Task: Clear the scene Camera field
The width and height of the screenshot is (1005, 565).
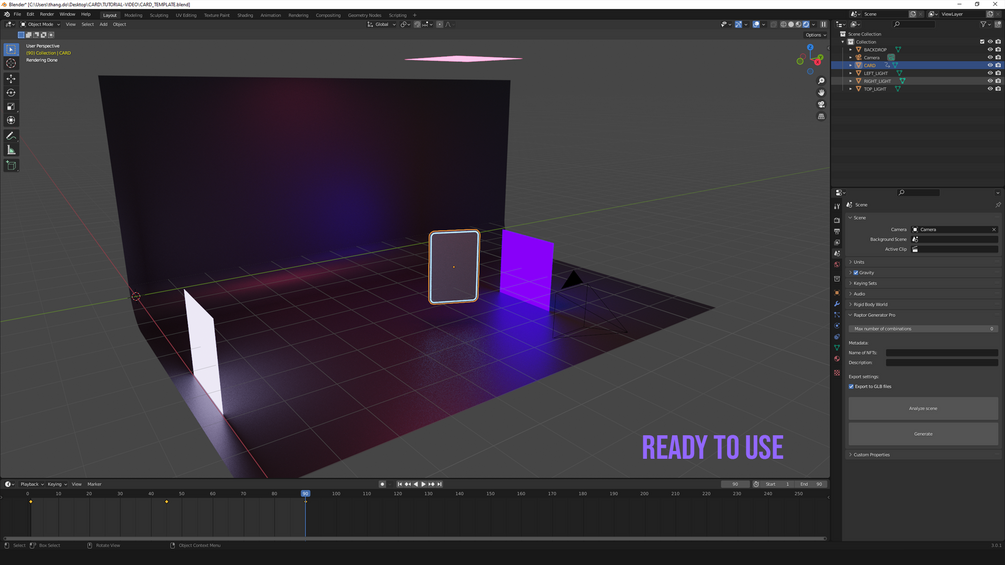Action: tap(994, 229)
